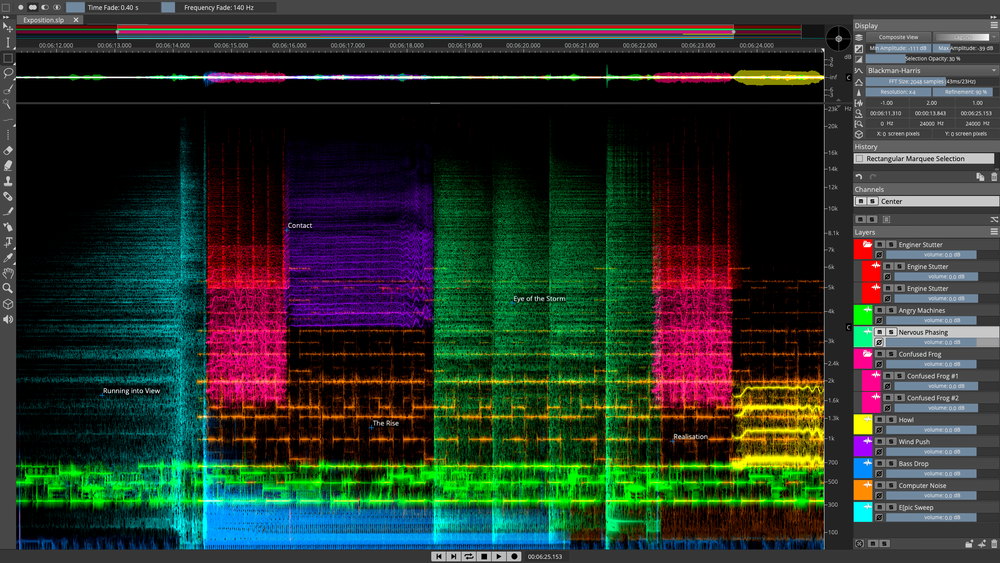
Task: Mute the Nervous Phasing layer
Action: click(879, 332)
